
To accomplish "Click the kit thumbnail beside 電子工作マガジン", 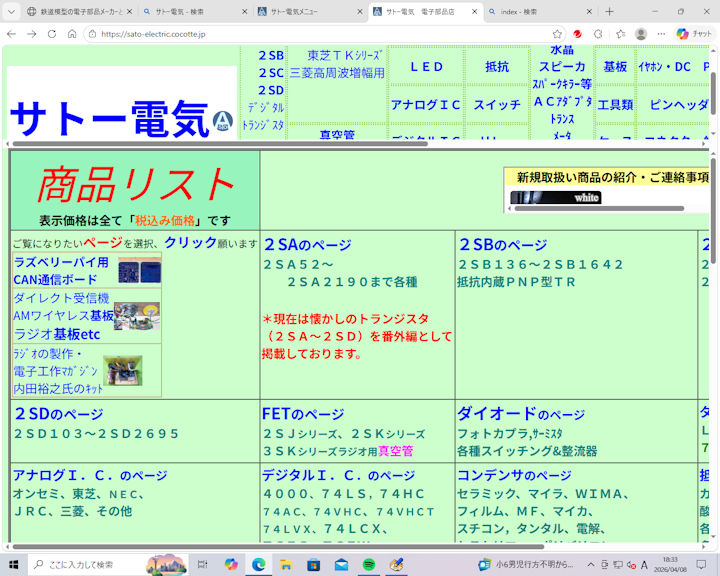I will pos(123,370).
